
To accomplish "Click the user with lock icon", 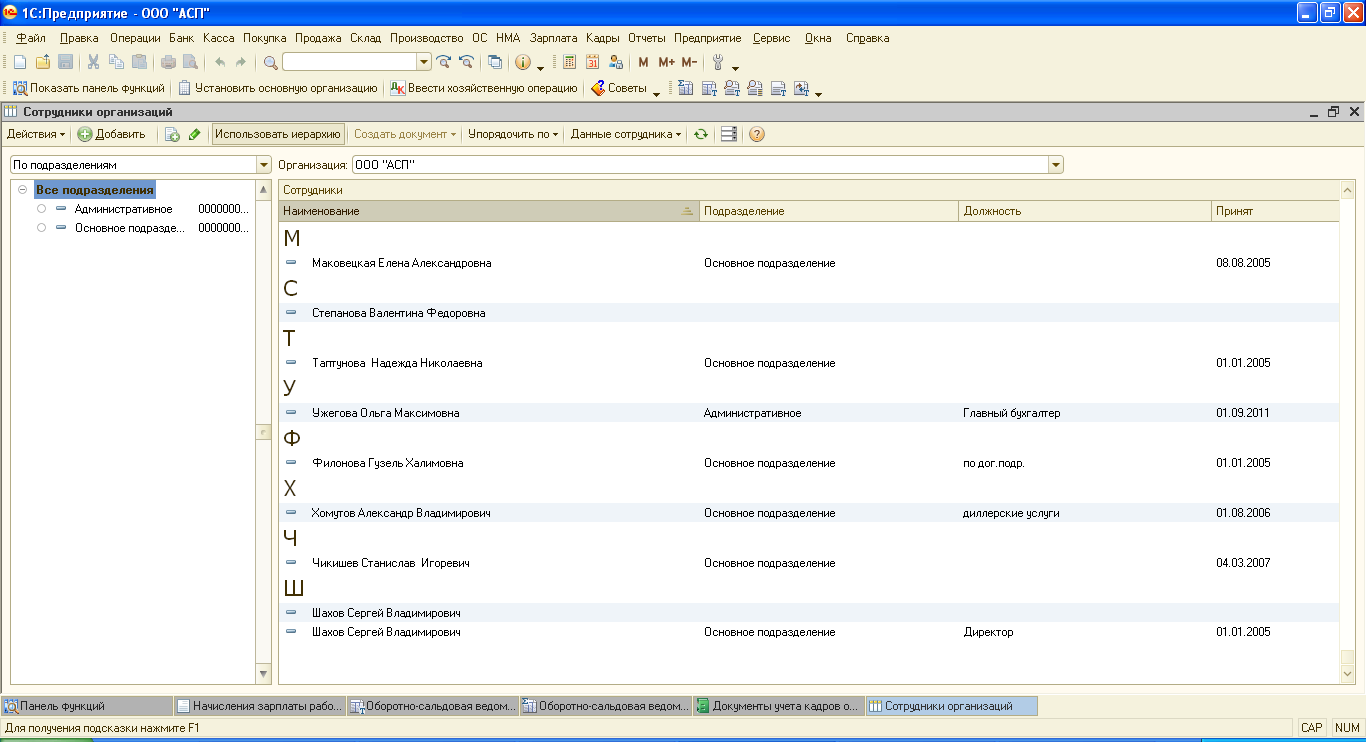I will 616,62.
